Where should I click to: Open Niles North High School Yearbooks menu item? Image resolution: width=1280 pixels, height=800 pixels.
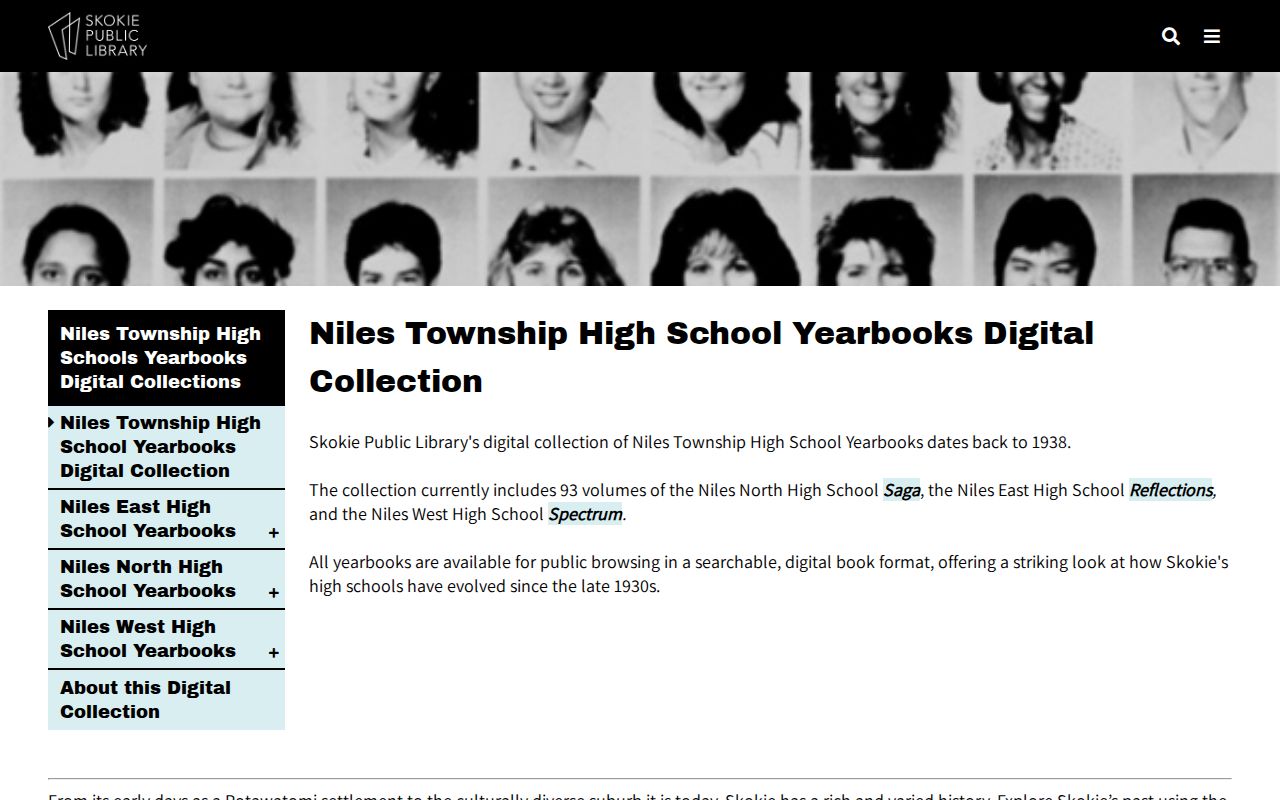pos(148,579)
